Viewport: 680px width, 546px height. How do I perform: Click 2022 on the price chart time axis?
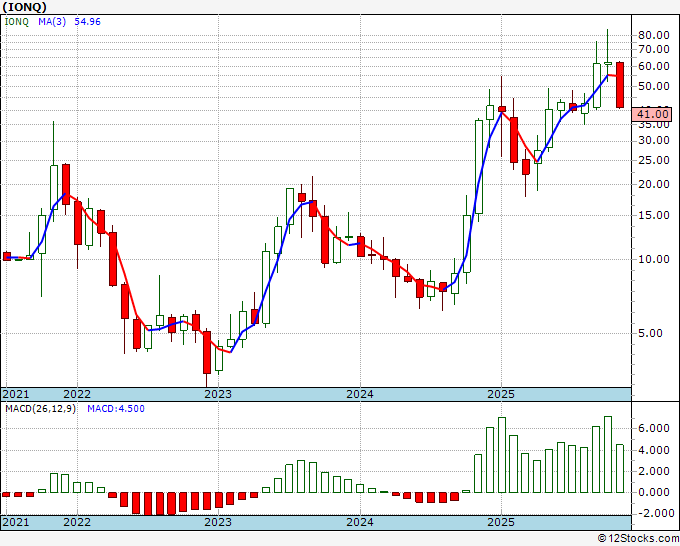pyautogui.click(x=77, y=394)
